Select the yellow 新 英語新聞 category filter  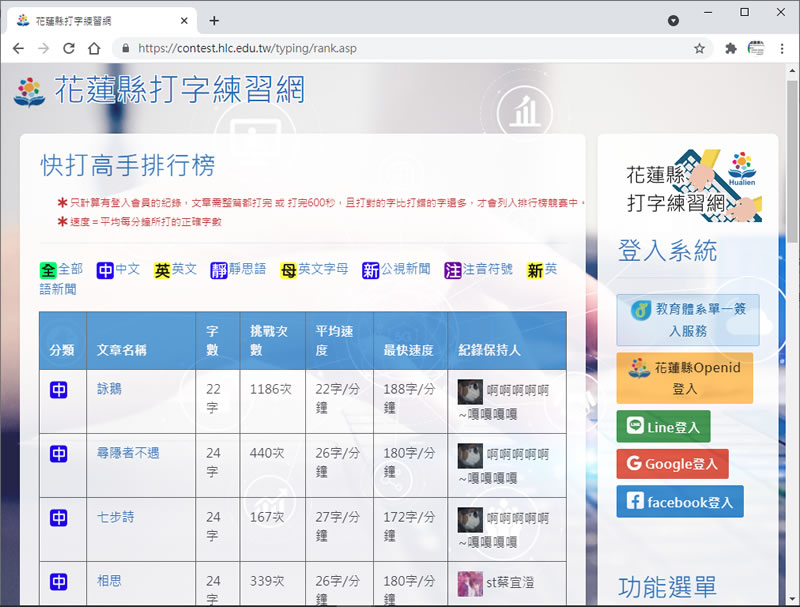point(542,269)
